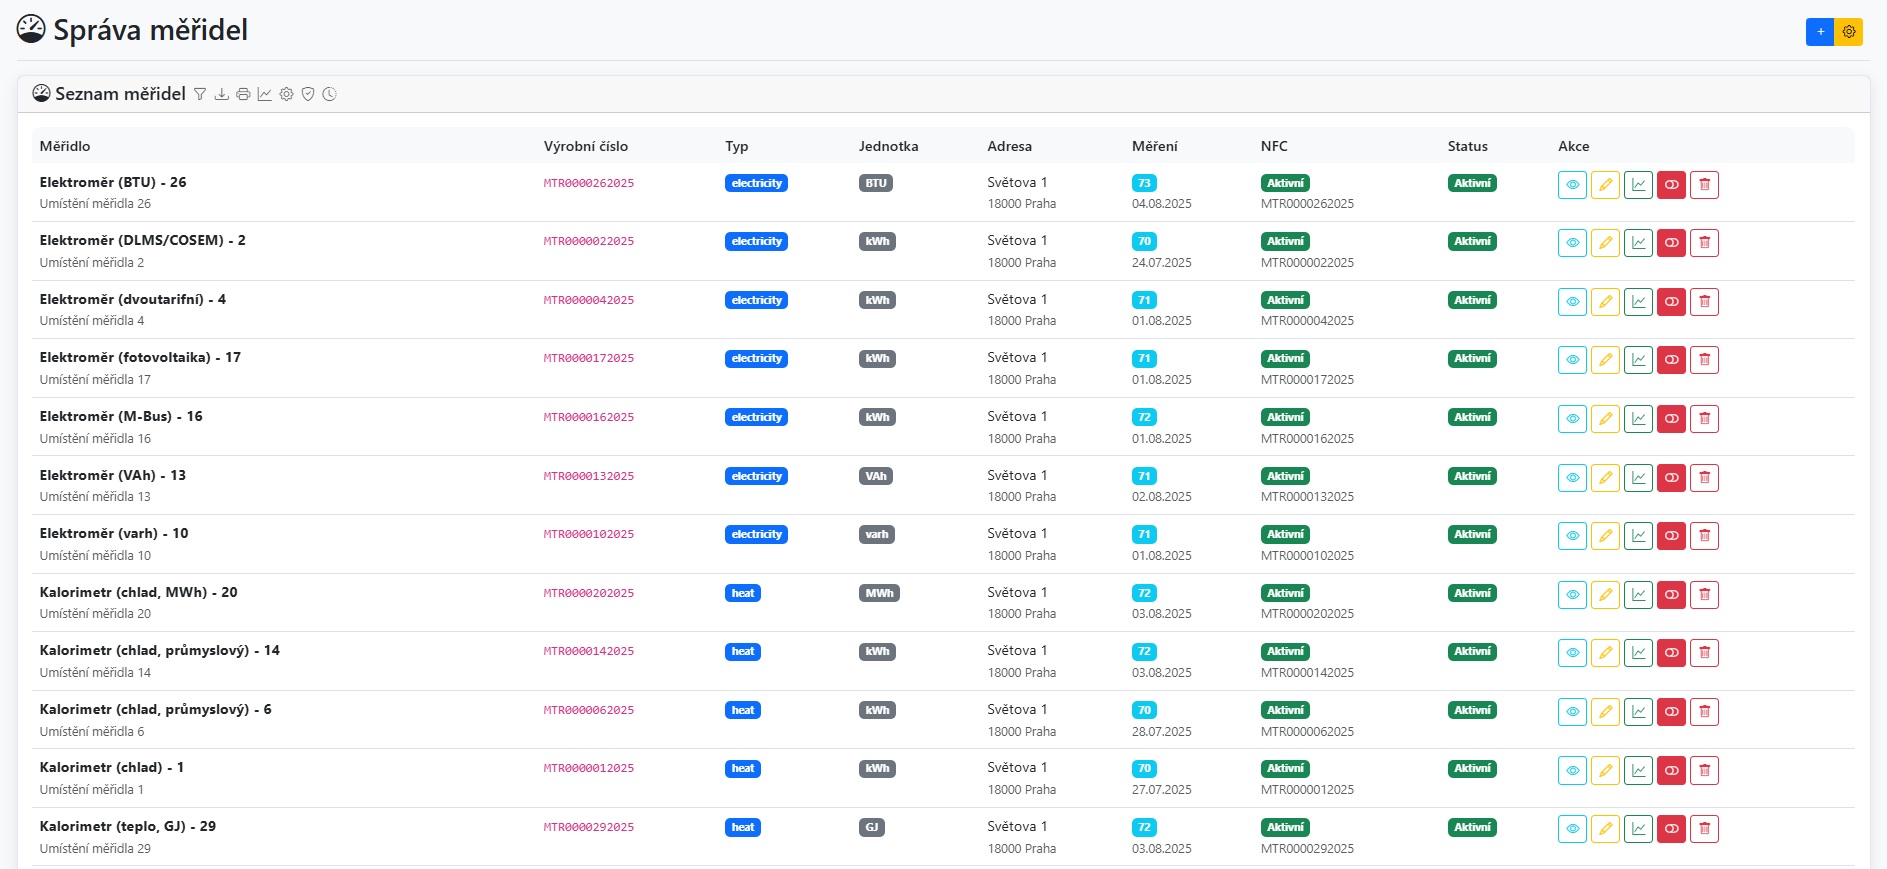View details of Elektroměr (BTU) - 26
Viewport: 1887px width, 869px height.
coord(1572,185)
